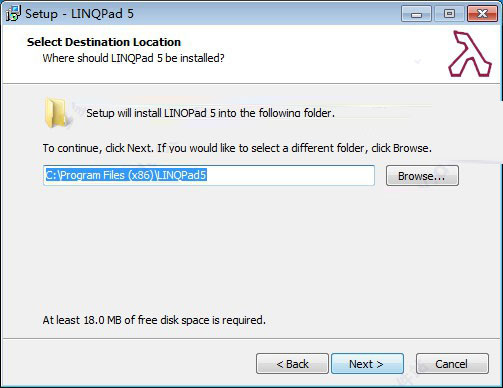Image resolution: width=503 pixels, height=388 pixels.
Task: Minimize the LINQPad 5 setup window
Action: (416, 14)
